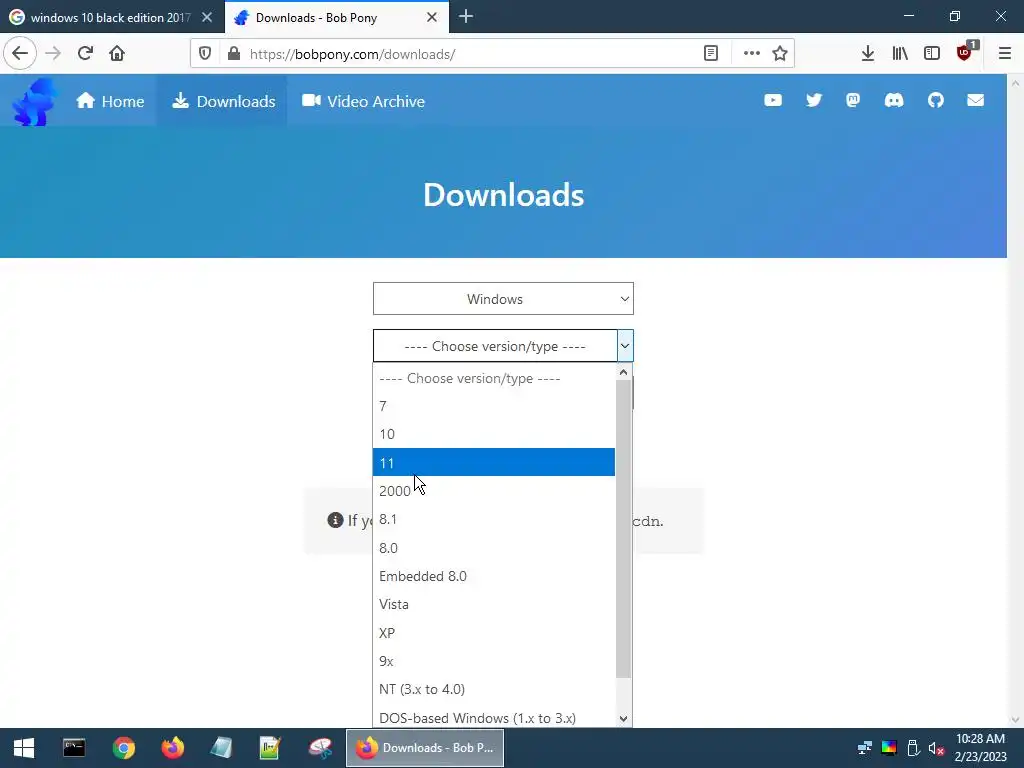Switch to windows 10 black edition tab
This screenshot has width=1024, height=768.
[x=112, y=18]
